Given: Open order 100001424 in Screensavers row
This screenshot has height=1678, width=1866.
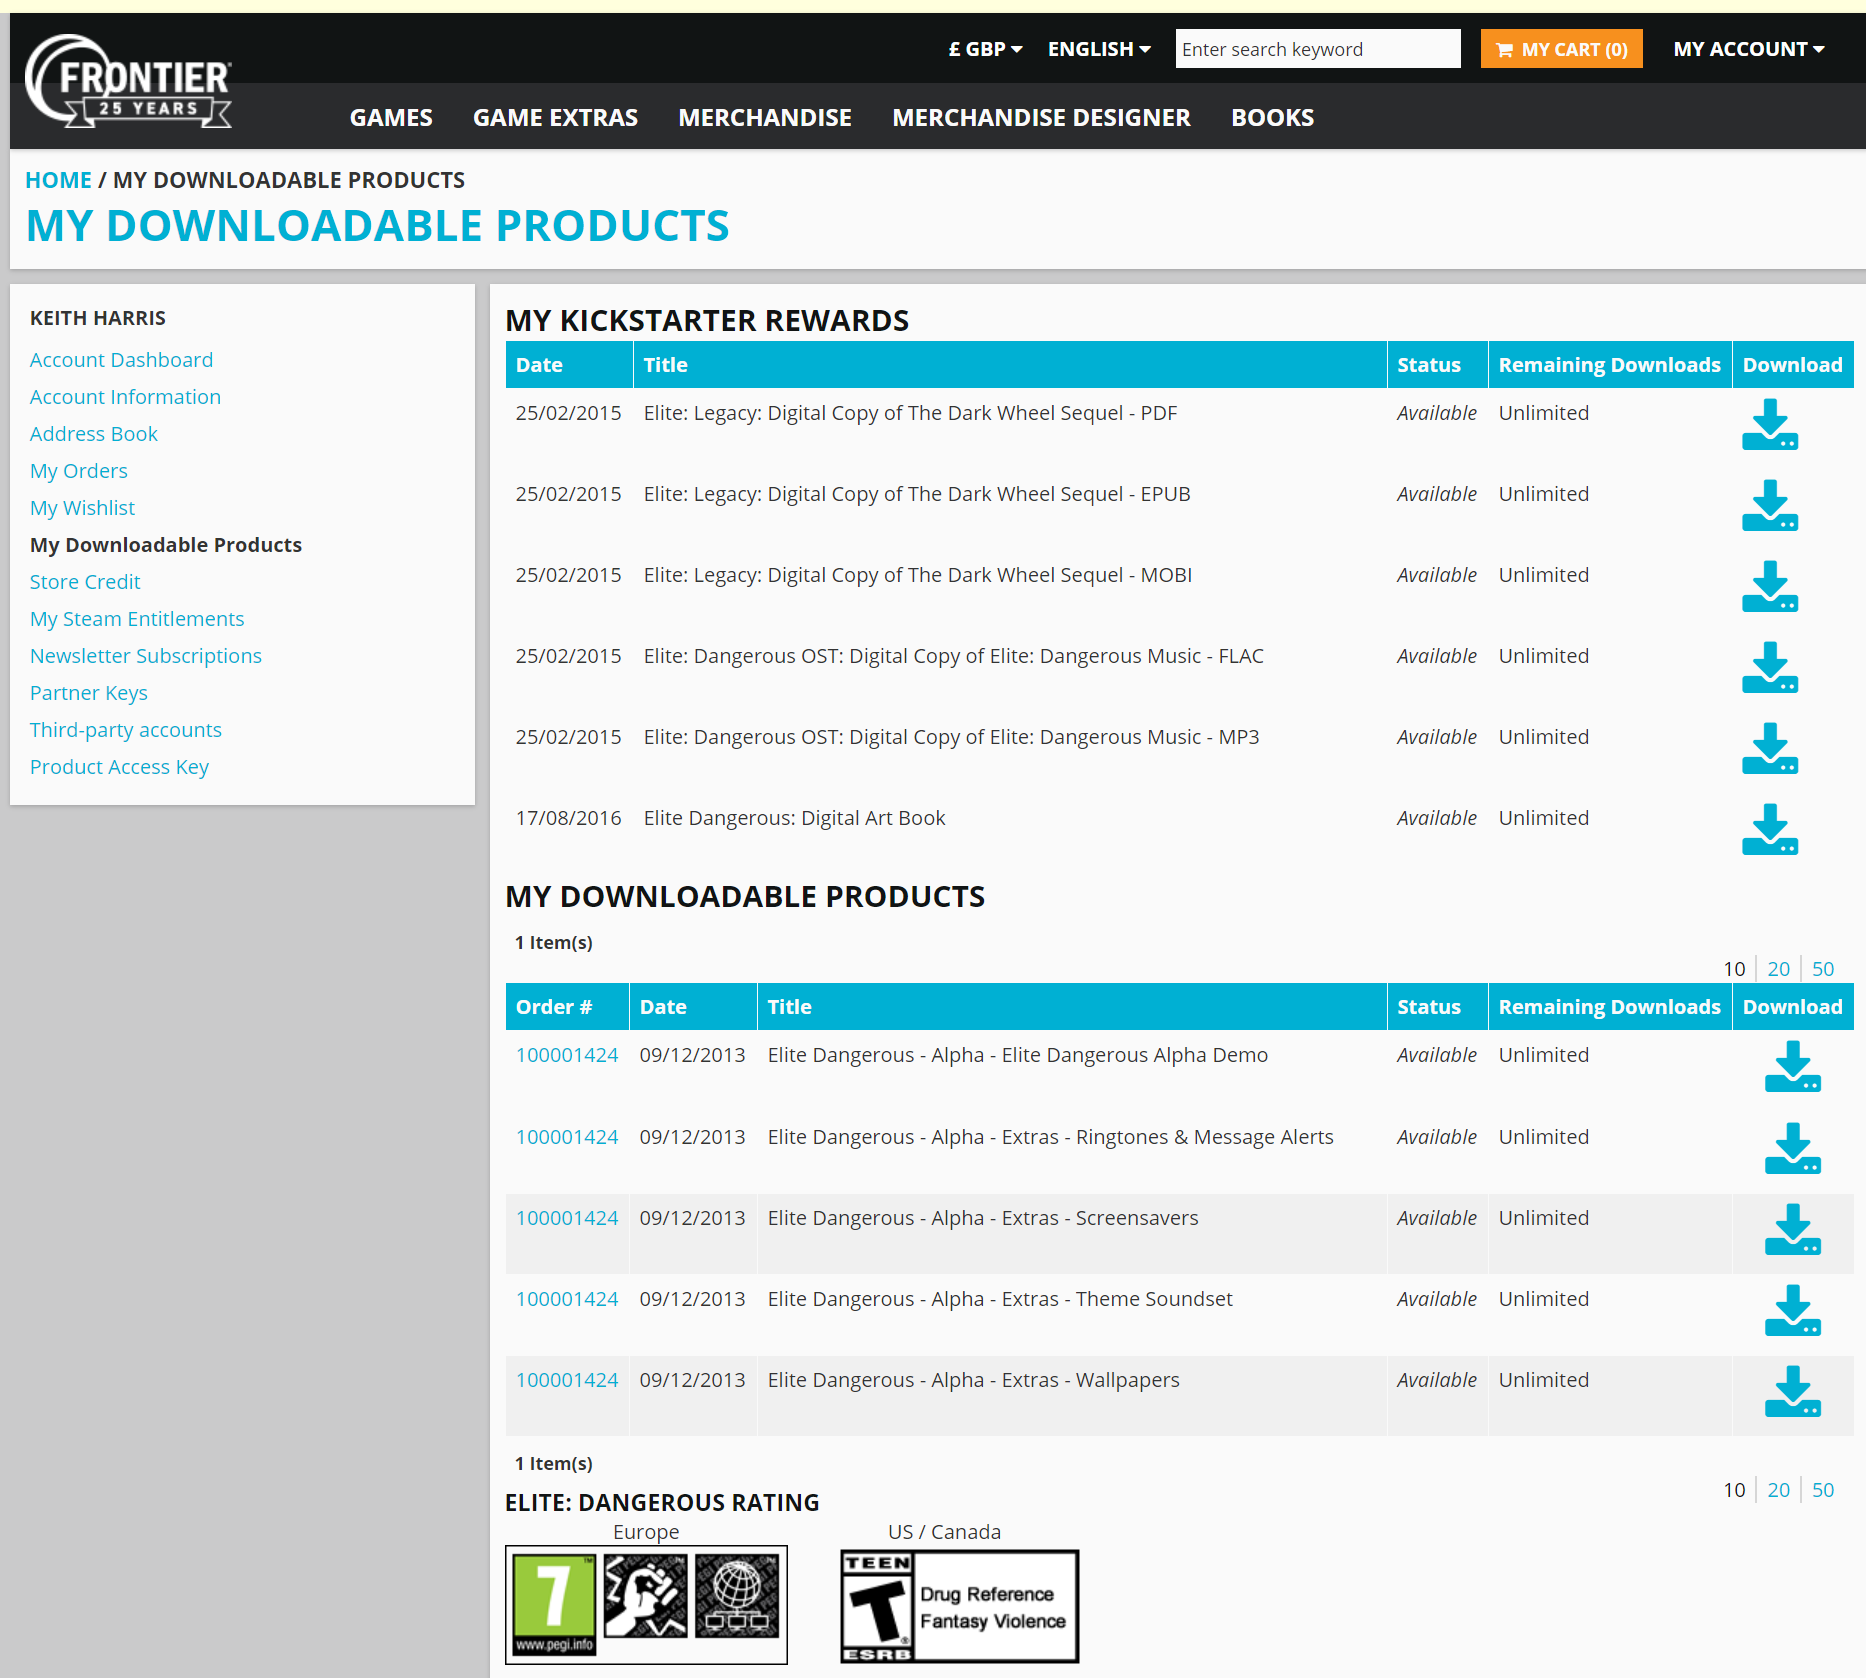Looking at the screenshot, I should click(x=567, y=1218).
